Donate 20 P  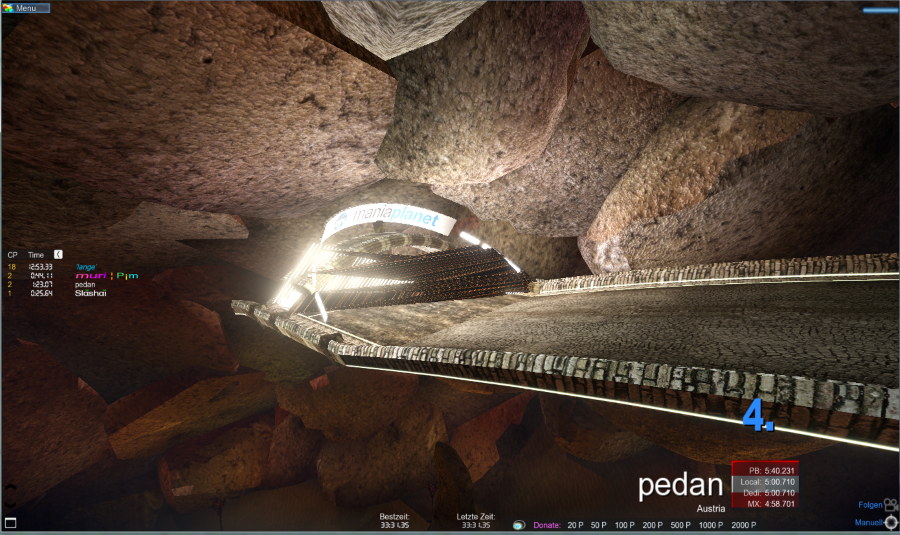tap(575, 525)
